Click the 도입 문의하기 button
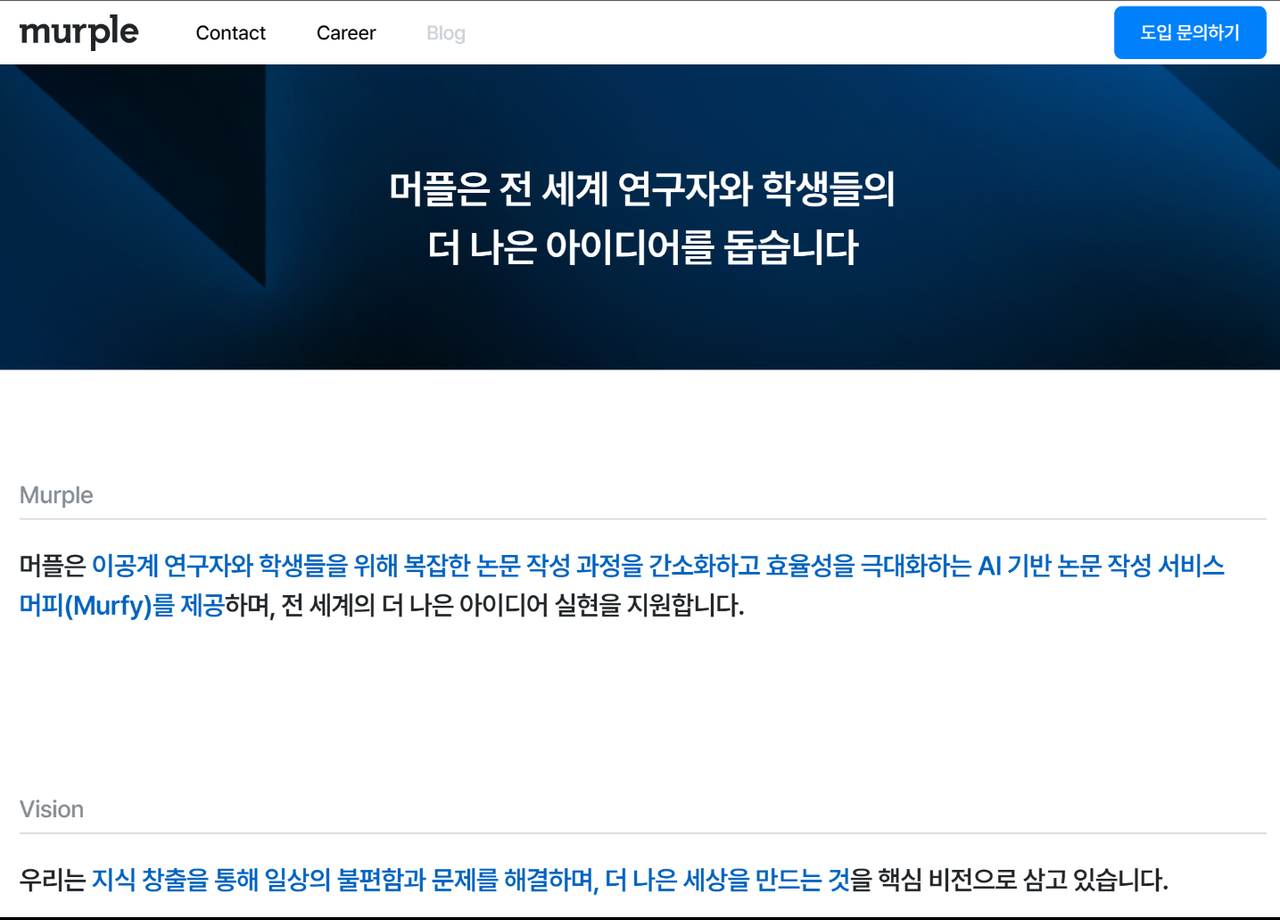The width and height of the screenshot is (1280, 920). click(1190, 33)
